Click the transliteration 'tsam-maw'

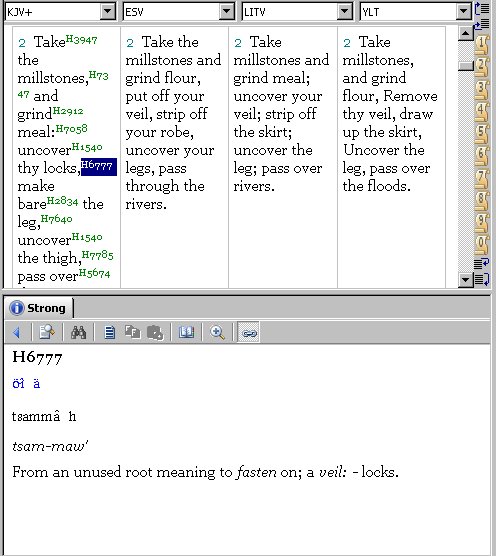point(50,446)
